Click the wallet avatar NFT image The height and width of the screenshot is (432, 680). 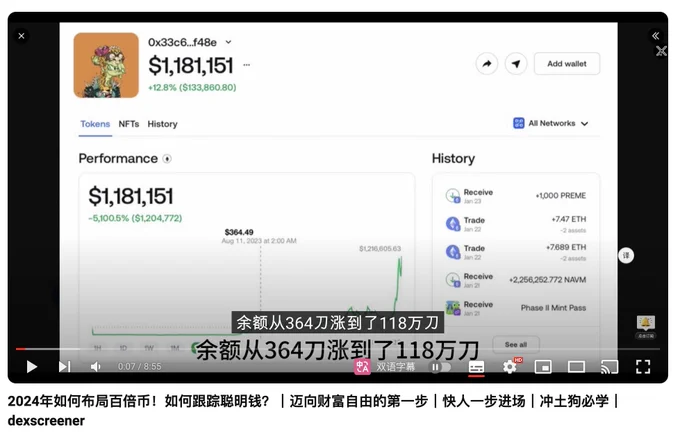click(106, 65)
